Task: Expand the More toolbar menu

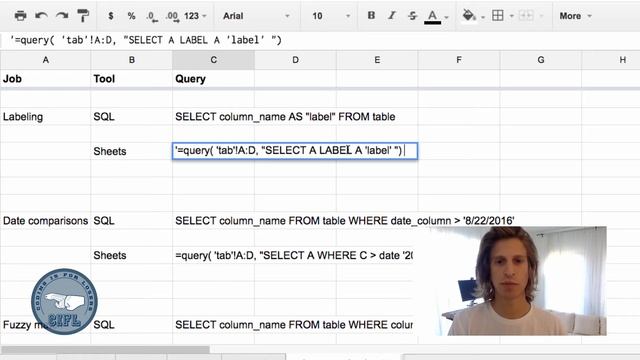Action: coord(575,16)
